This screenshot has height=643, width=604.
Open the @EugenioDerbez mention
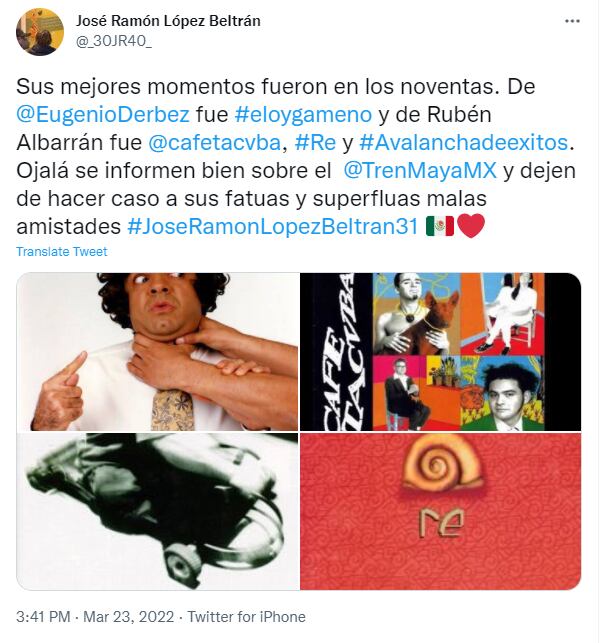103,114
